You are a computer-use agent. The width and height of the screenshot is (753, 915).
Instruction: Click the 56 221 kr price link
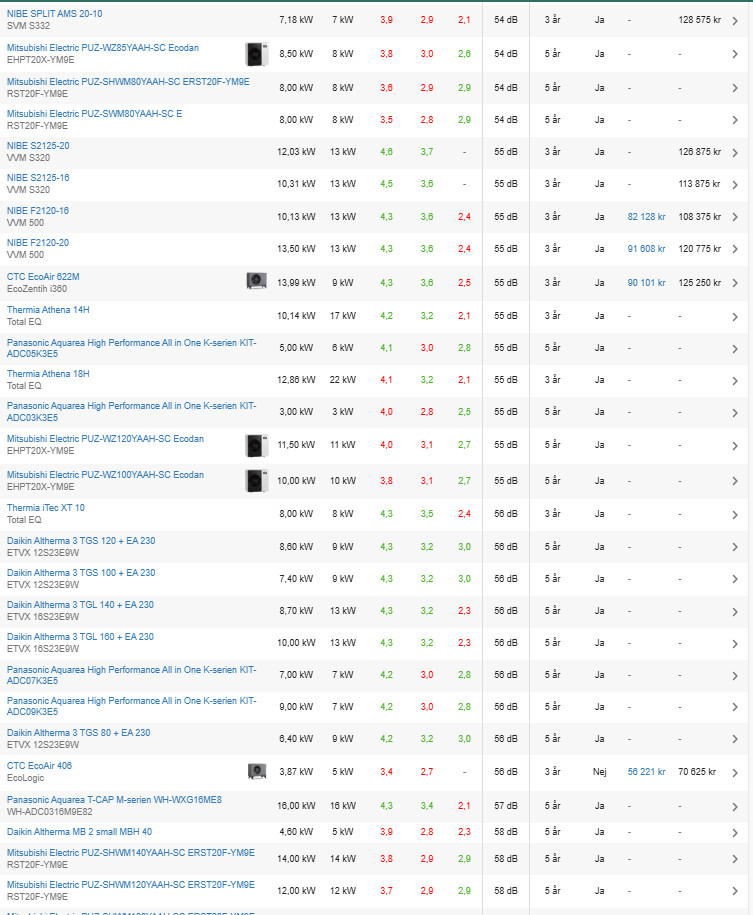click(646, 772)
